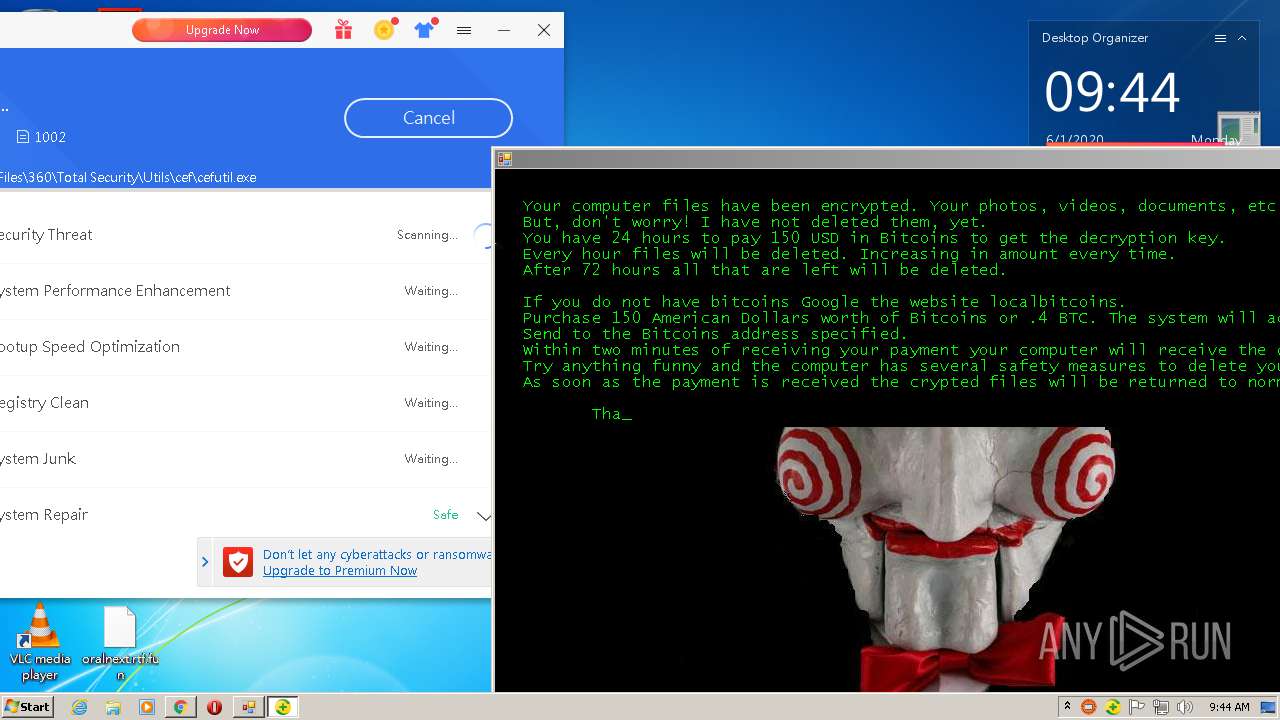This screenshot has width=1280, height=720.
Task: Expand the System Repair result chevron
Action: click(483, 516)
